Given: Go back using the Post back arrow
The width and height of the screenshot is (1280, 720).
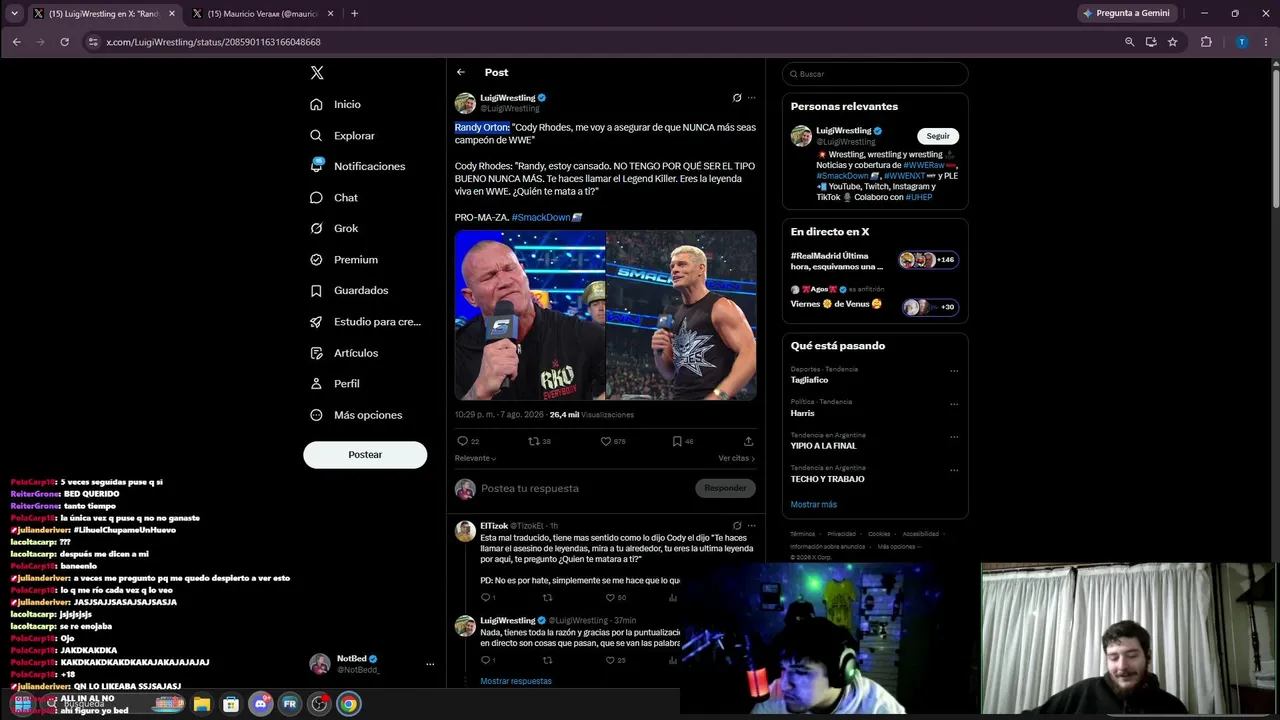Looking at the screenshot, I should [x=461, y=72].
